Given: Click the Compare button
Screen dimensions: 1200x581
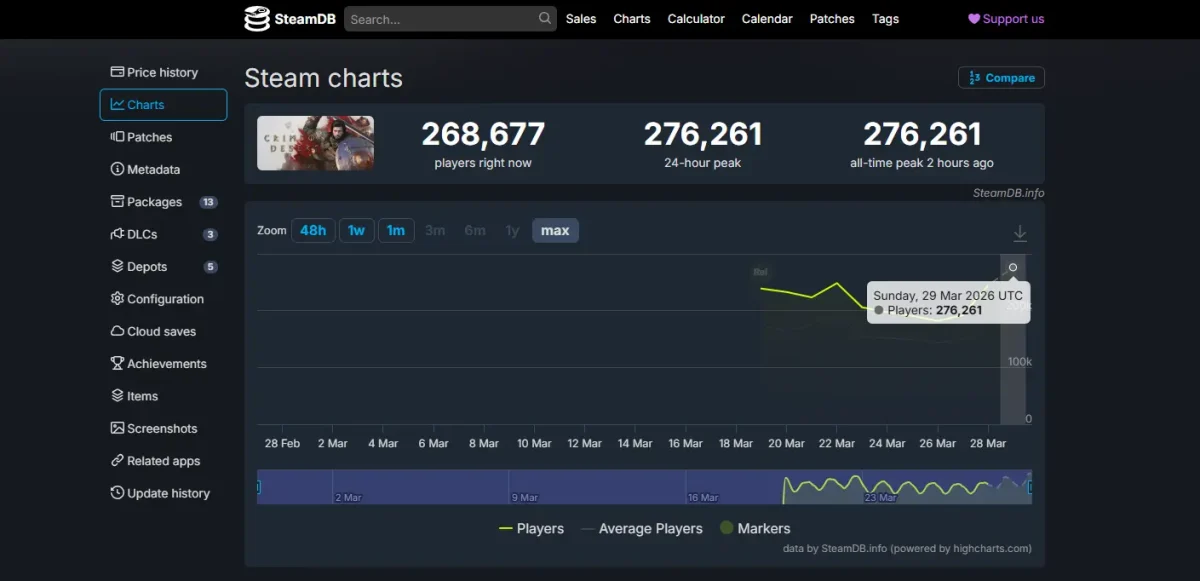Looking at the screenshot, I should pyautogui.click(x=1001, y=77).
